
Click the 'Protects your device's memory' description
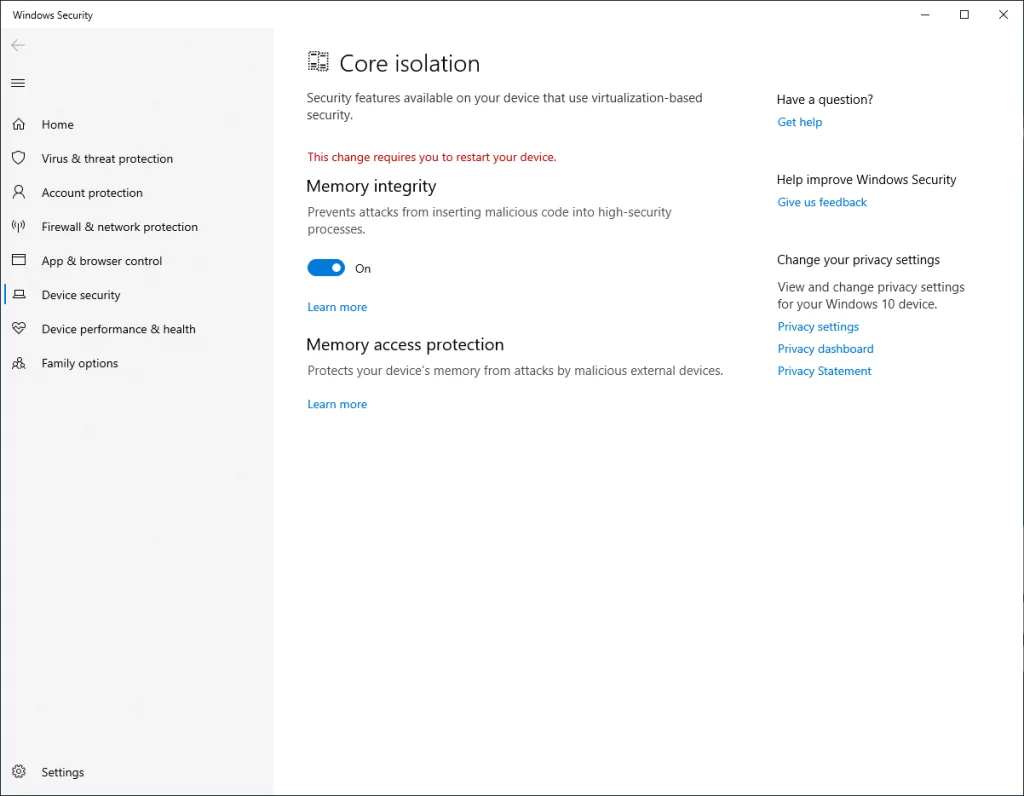point(515,370)
